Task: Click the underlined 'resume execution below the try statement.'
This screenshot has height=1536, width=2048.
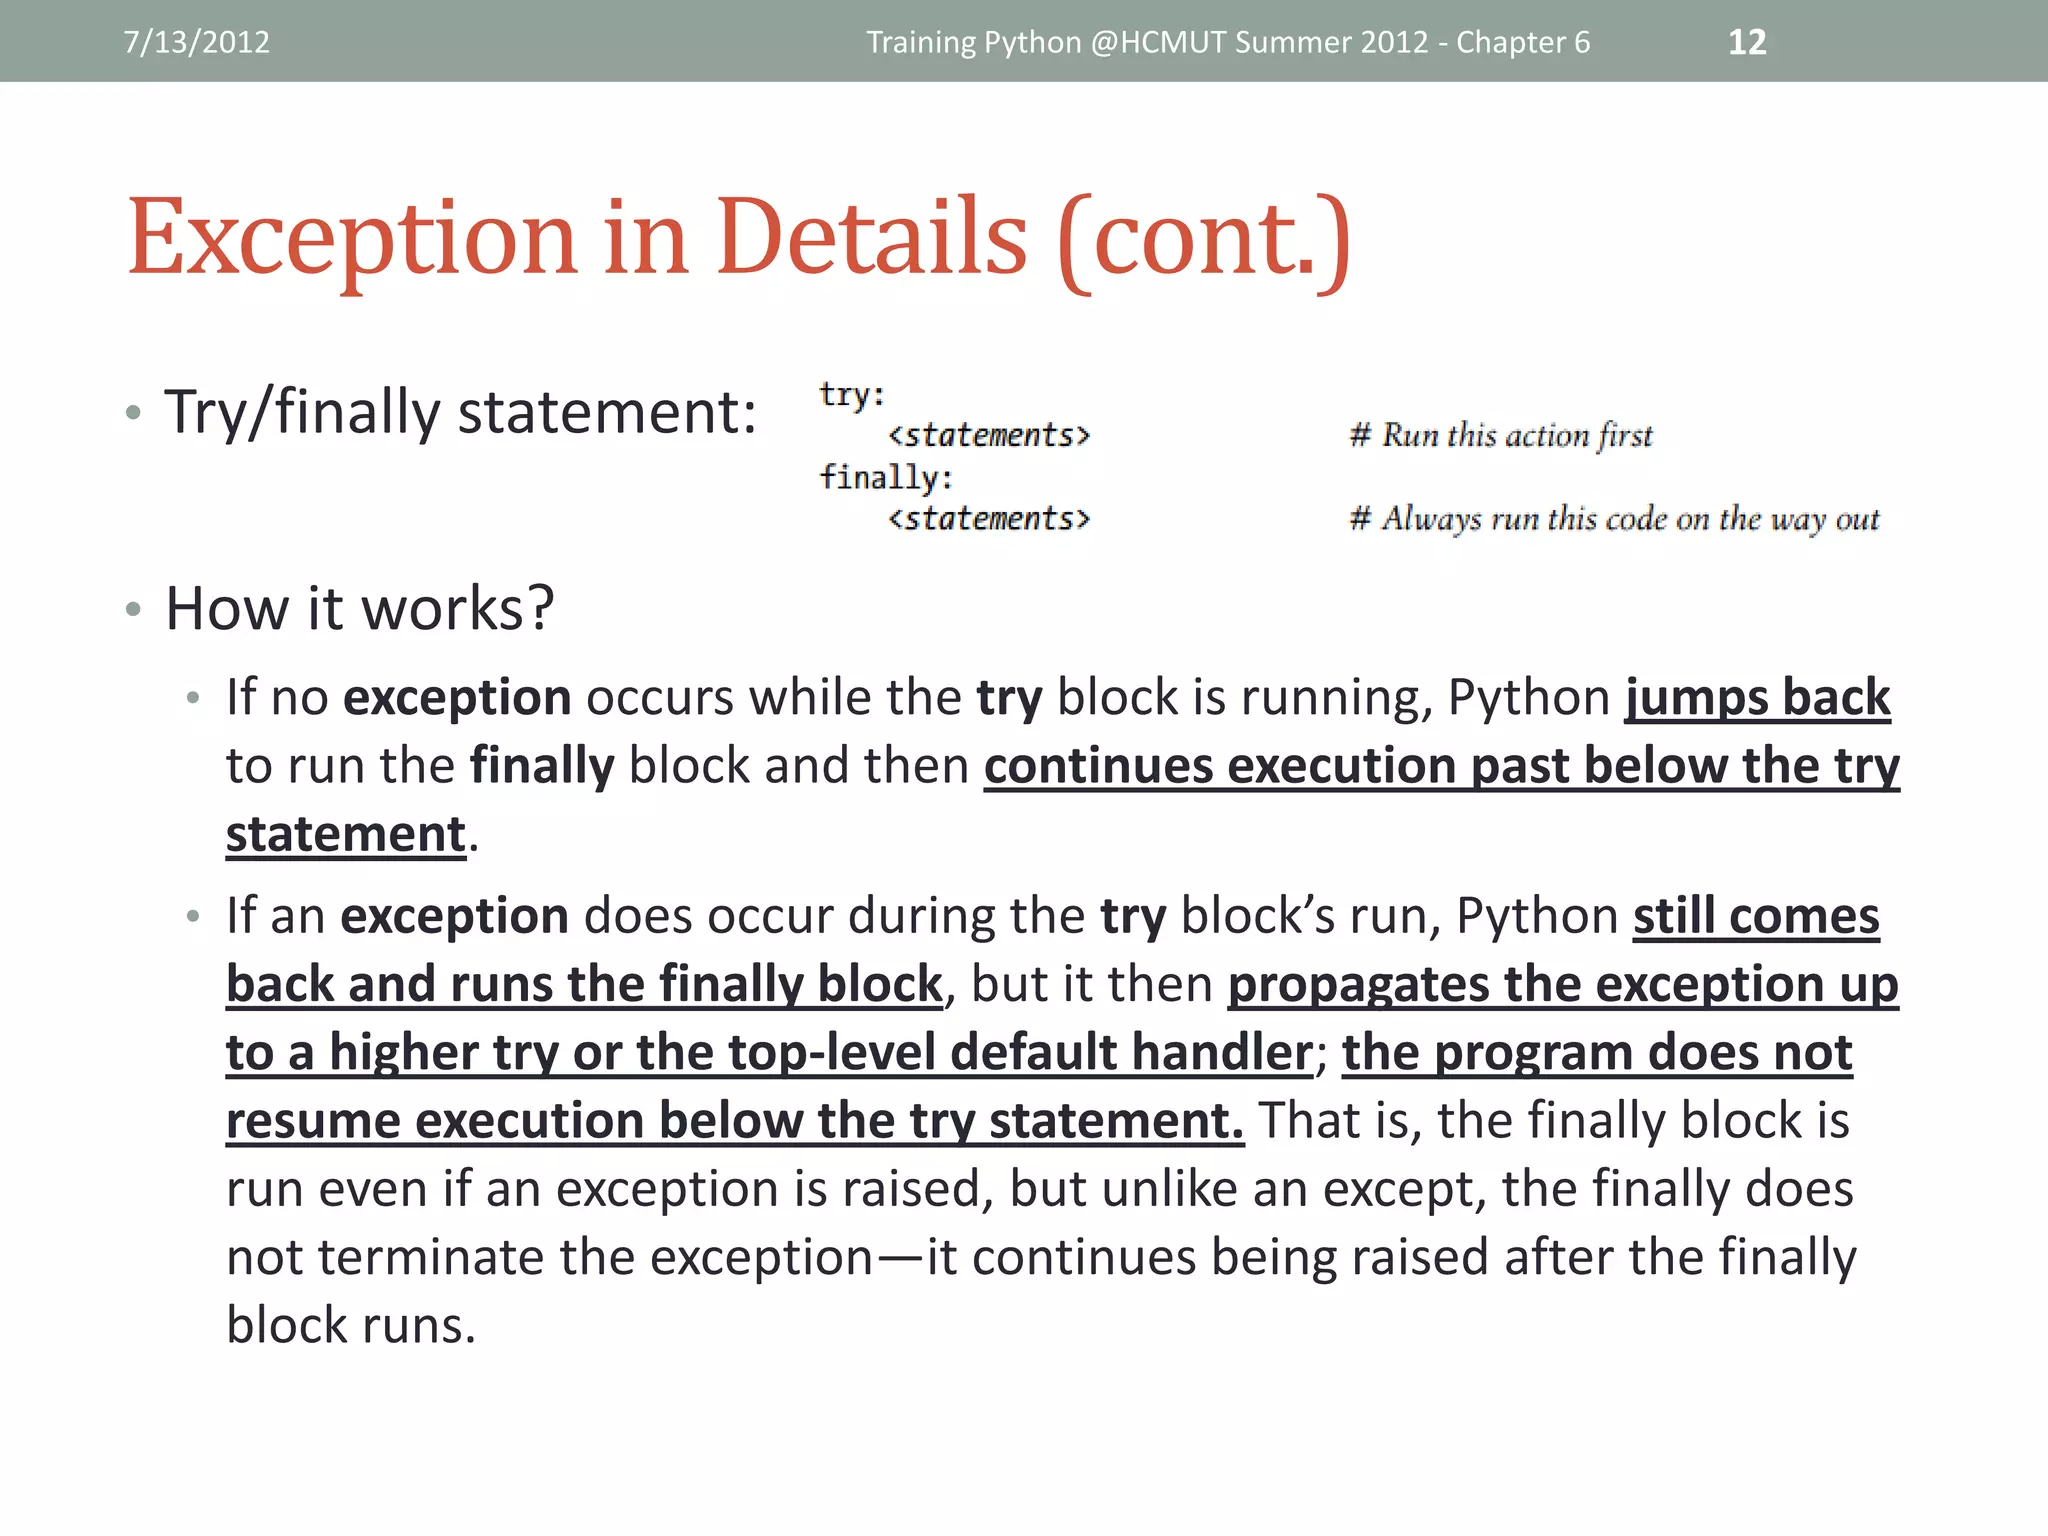Action: [x=735, y=1120]
